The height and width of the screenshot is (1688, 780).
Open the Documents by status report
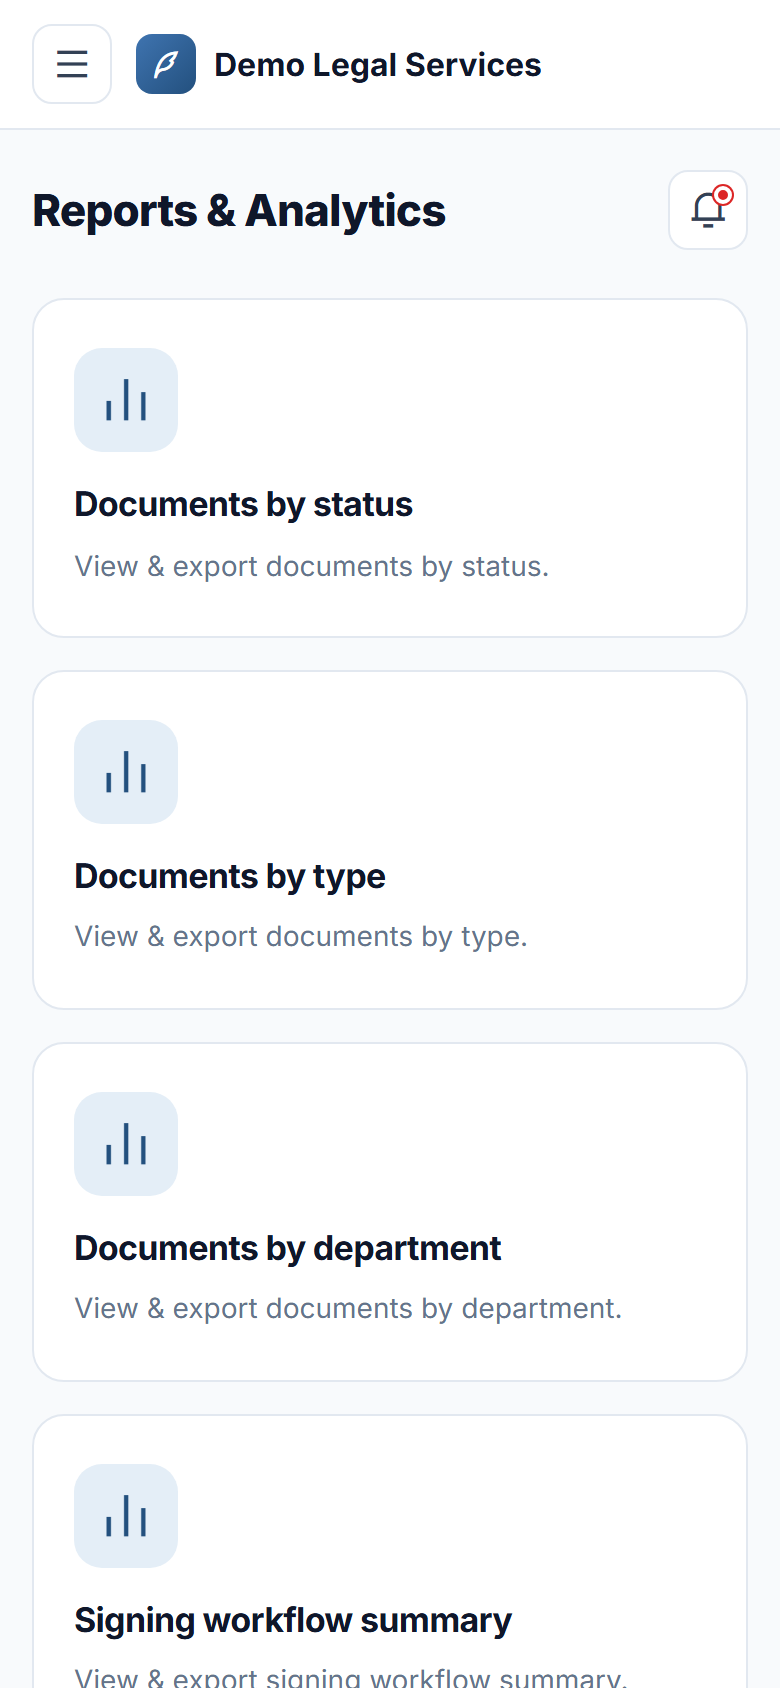point(390,468)
